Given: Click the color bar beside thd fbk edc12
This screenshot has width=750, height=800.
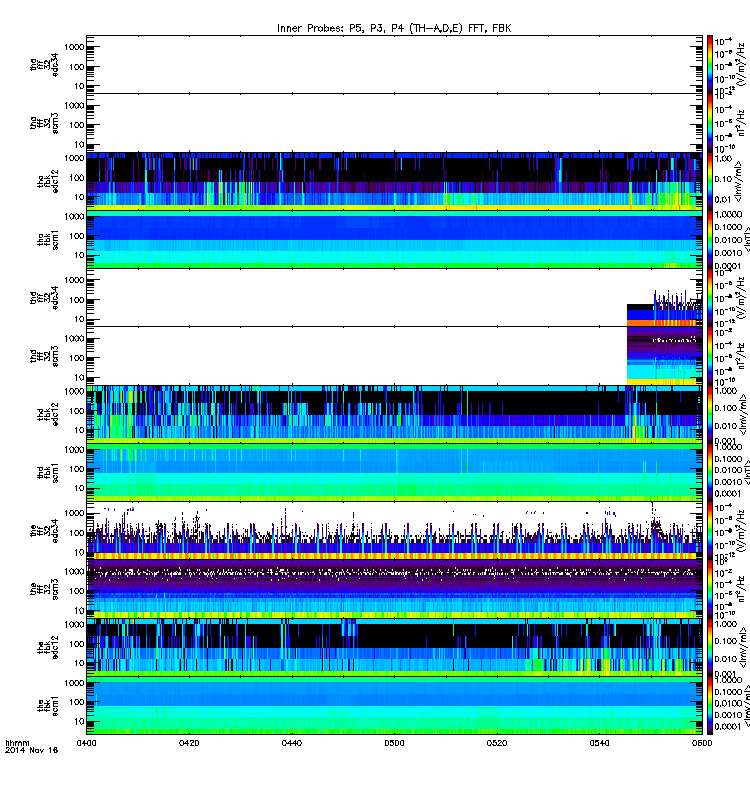Looking at the screenshot, I should point(710,414).
